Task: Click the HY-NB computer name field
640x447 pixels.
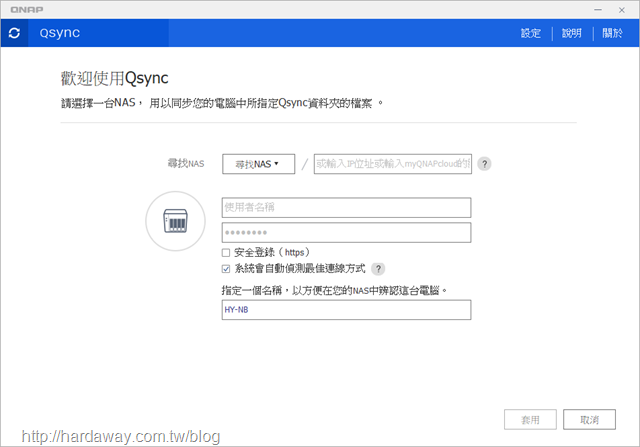Action: point(346,310)
